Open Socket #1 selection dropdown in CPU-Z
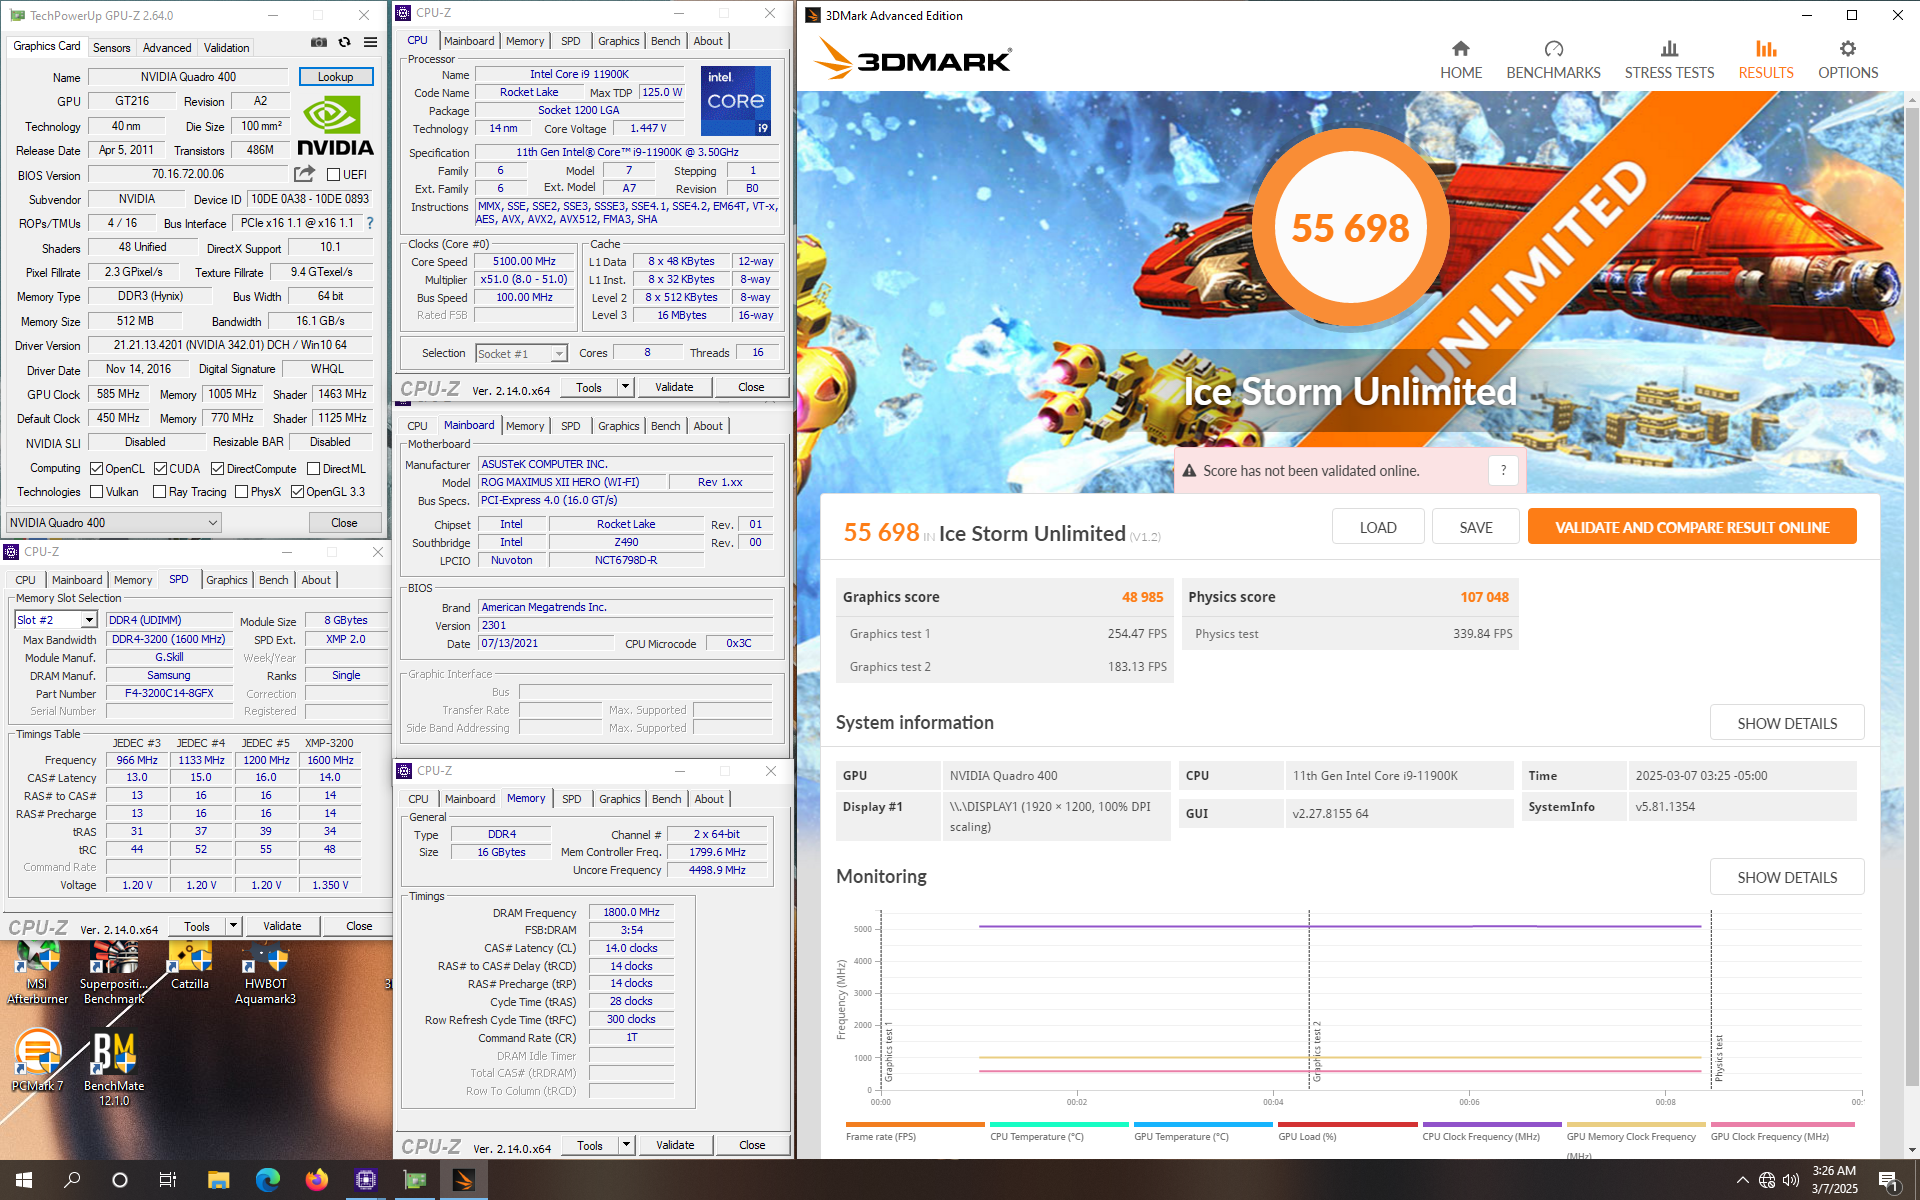The height and width of the screenshot is (1200, 1920). pyautogui.click(x=522, y=353)
